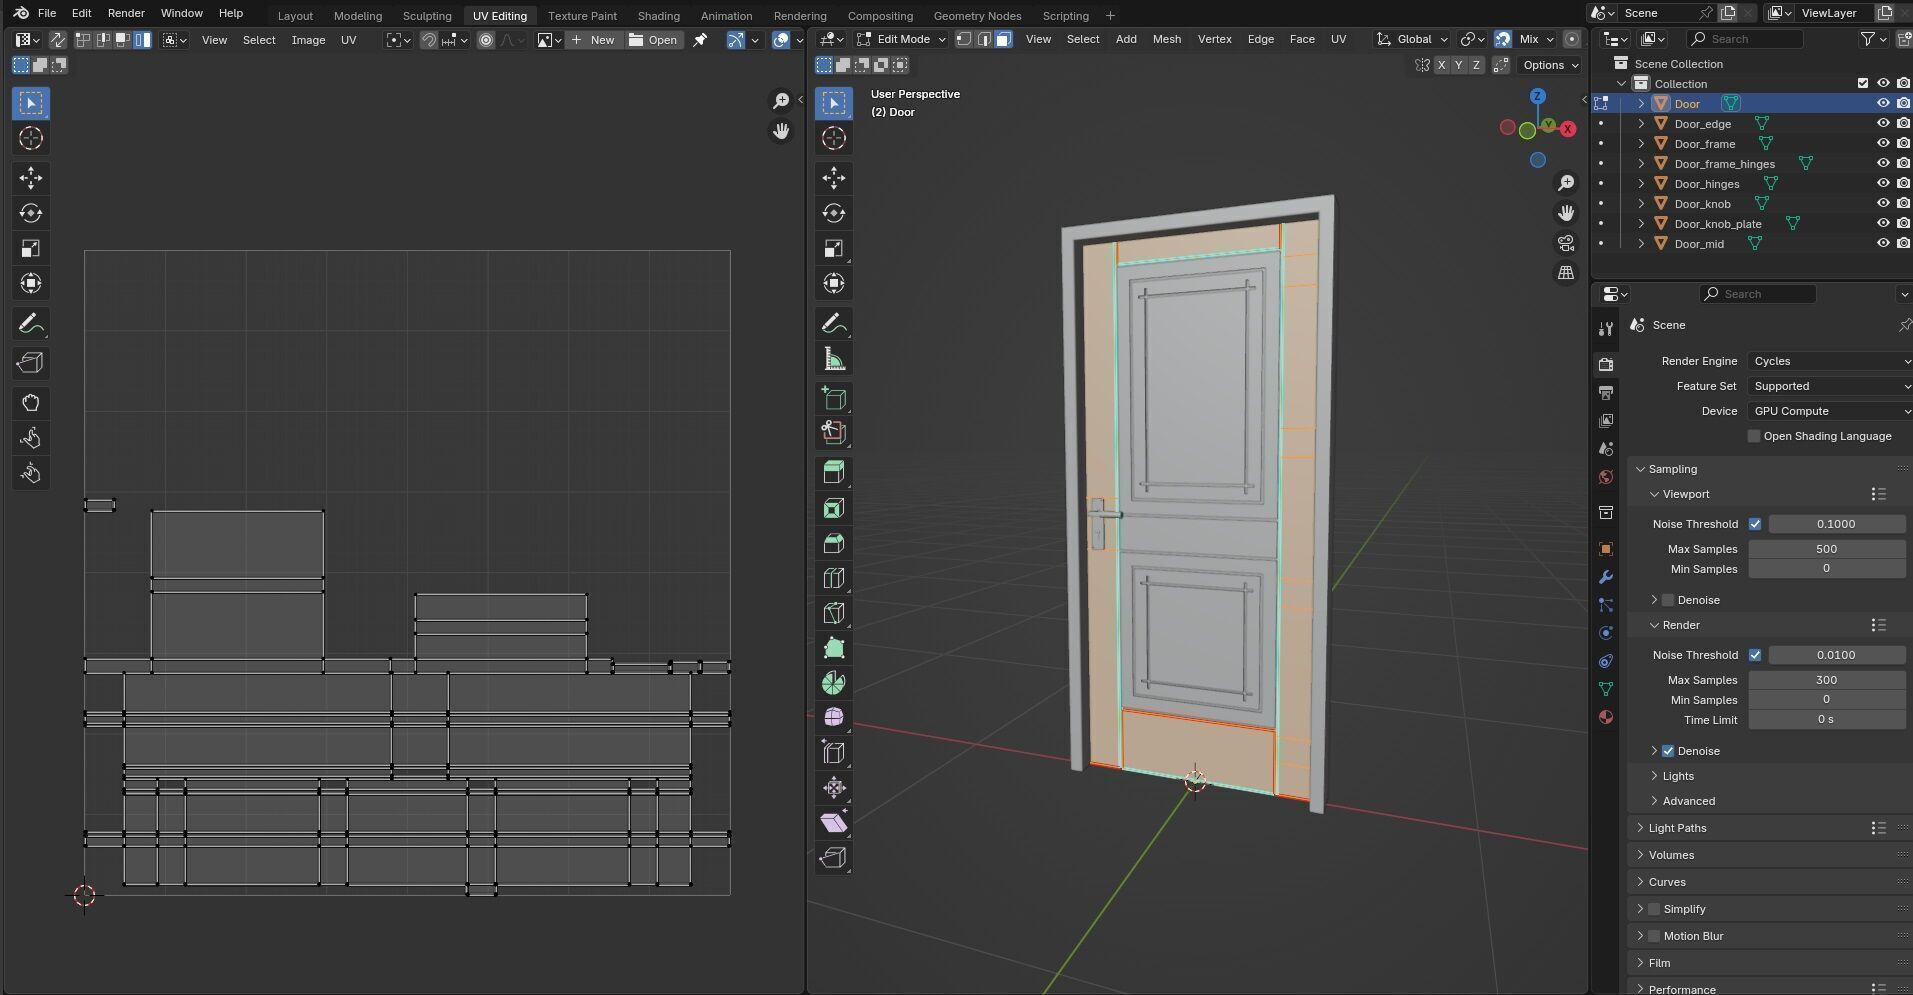
Task: Select the Pinch tool in UV editor
Action: [x=31, y=473]
